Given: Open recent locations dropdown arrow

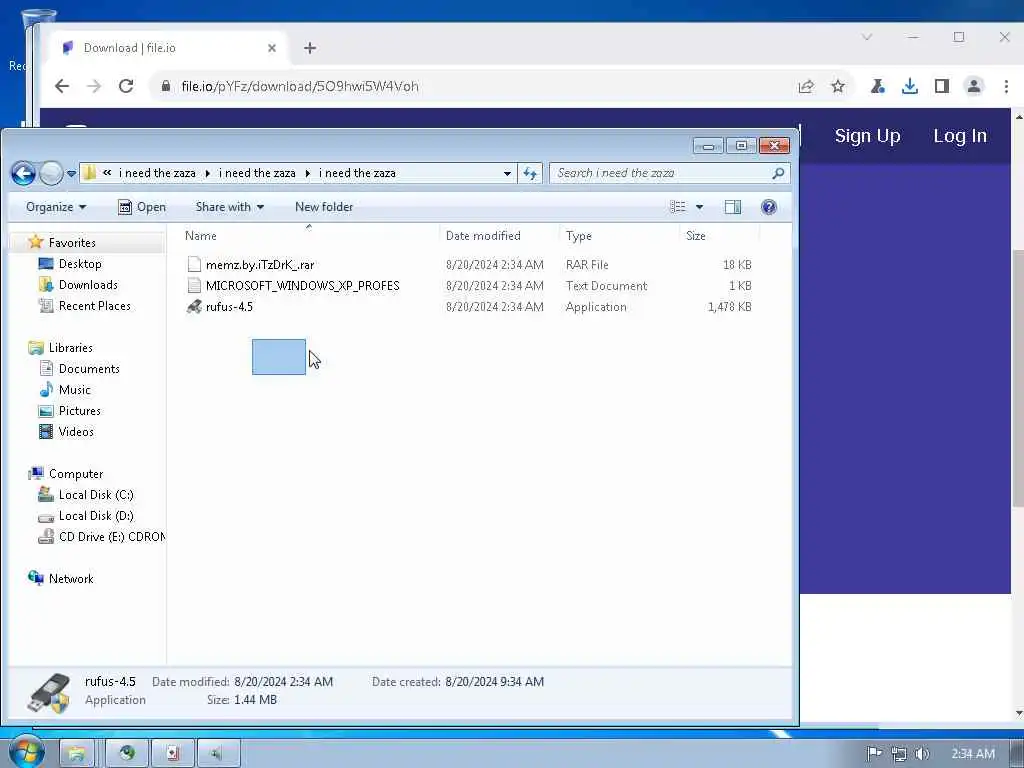Looking at the screenshot, I should coord(71,174).
